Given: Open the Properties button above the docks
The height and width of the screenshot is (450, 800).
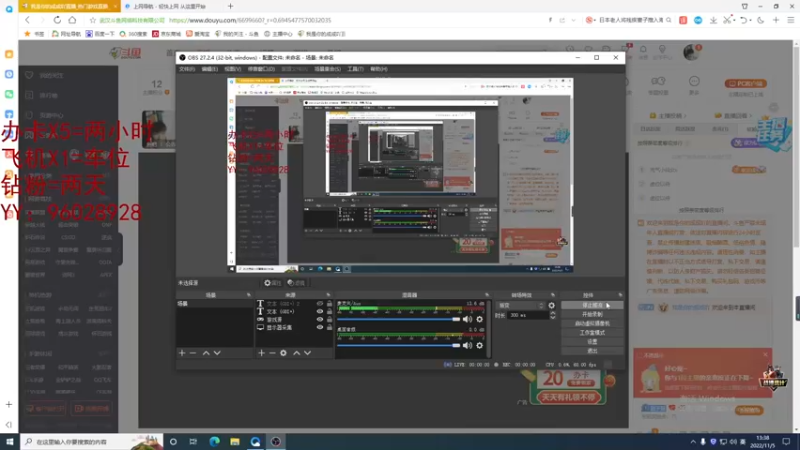Looking at the screenshot, I should 273,283.
